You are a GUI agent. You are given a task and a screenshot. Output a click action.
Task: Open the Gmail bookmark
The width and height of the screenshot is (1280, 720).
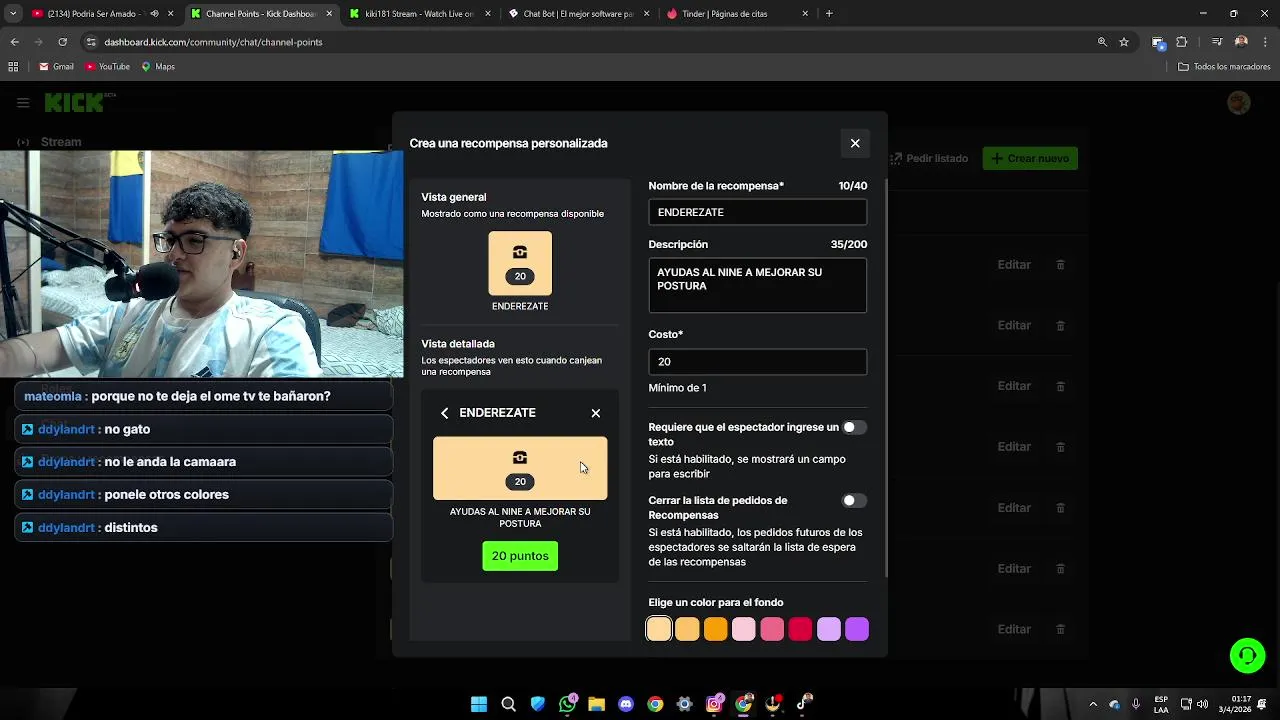[56, 67]
